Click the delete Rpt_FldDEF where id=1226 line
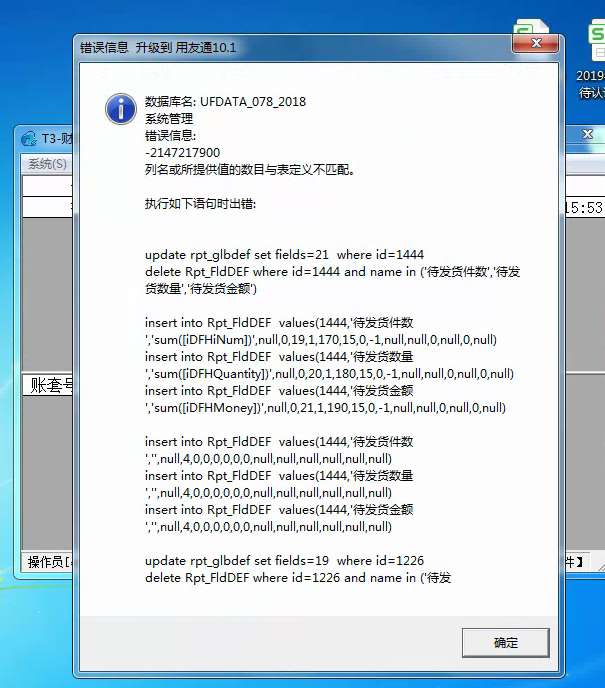Image resolution: width=605 pixels, height=688 pixels. point(298,578)
